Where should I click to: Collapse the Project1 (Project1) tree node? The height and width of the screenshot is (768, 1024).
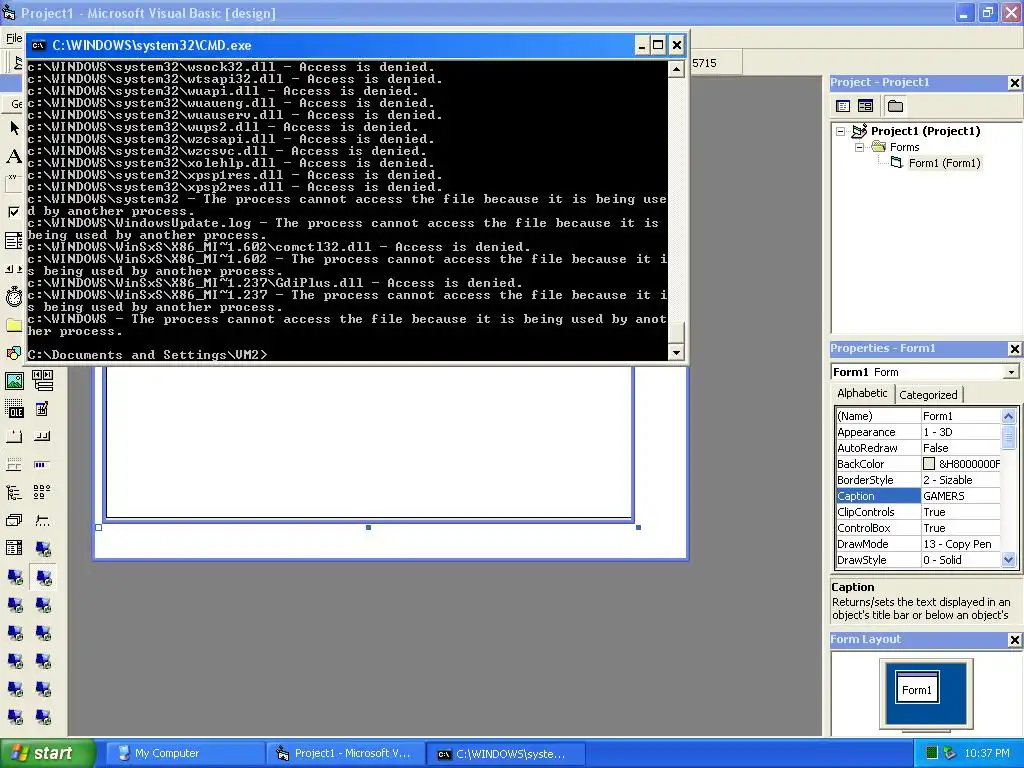tap(841, 131)
